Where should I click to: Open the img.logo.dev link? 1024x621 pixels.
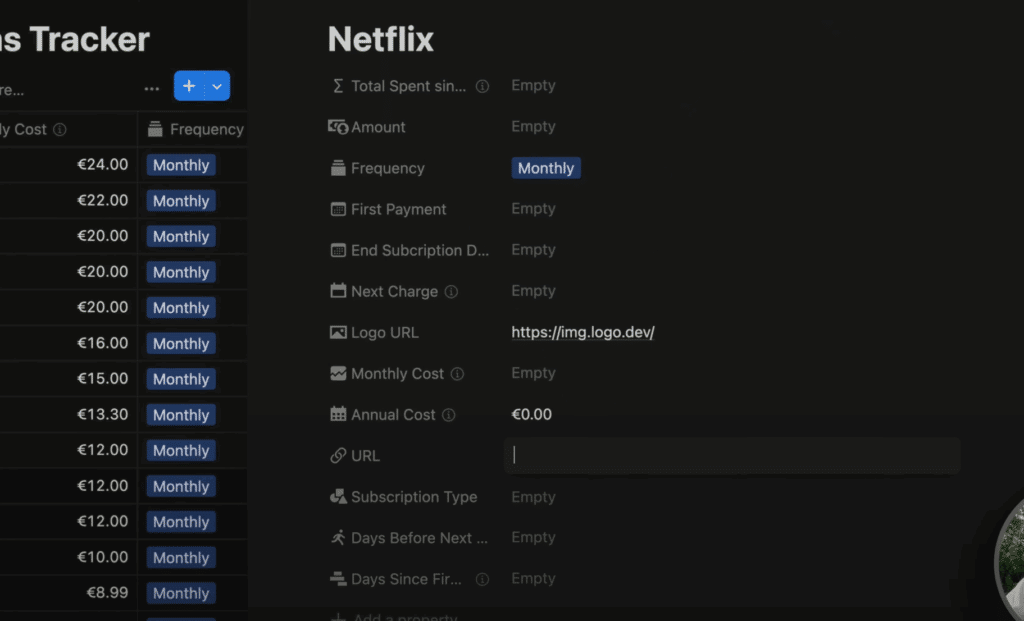pos(582,332)
